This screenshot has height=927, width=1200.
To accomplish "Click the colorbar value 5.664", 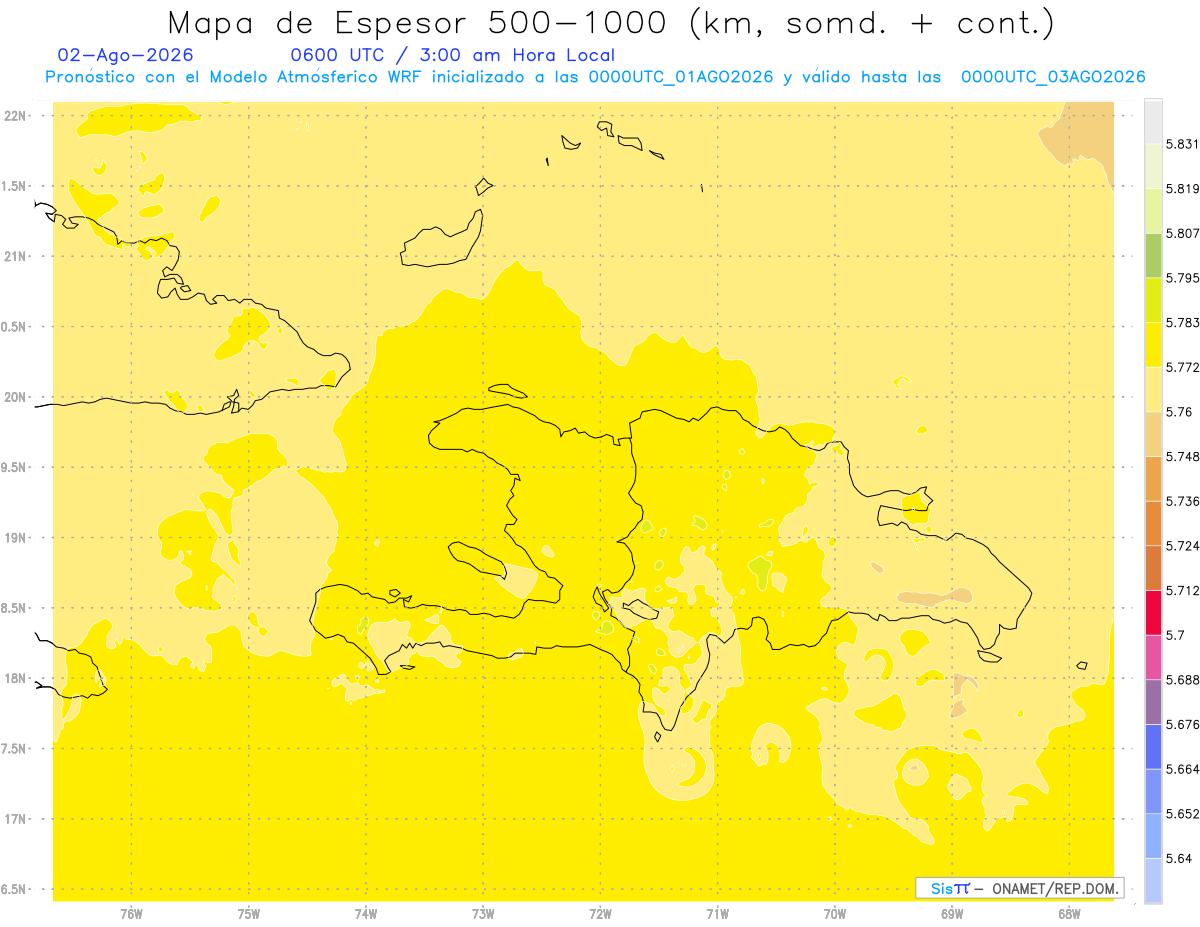I will 1182,769.
